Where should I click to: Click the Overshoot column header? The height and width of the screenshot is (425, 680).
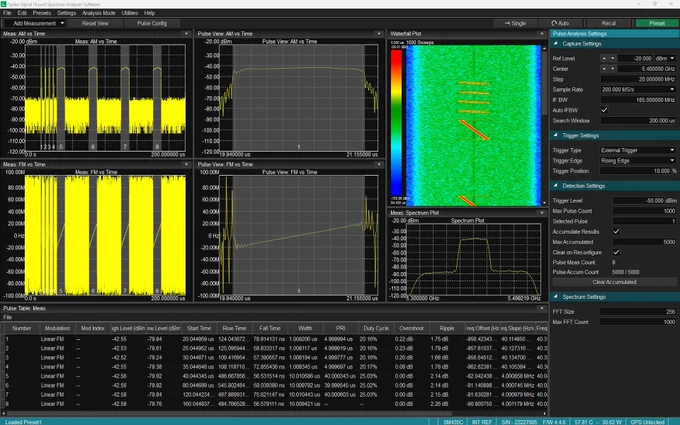(x=411, y=328)
